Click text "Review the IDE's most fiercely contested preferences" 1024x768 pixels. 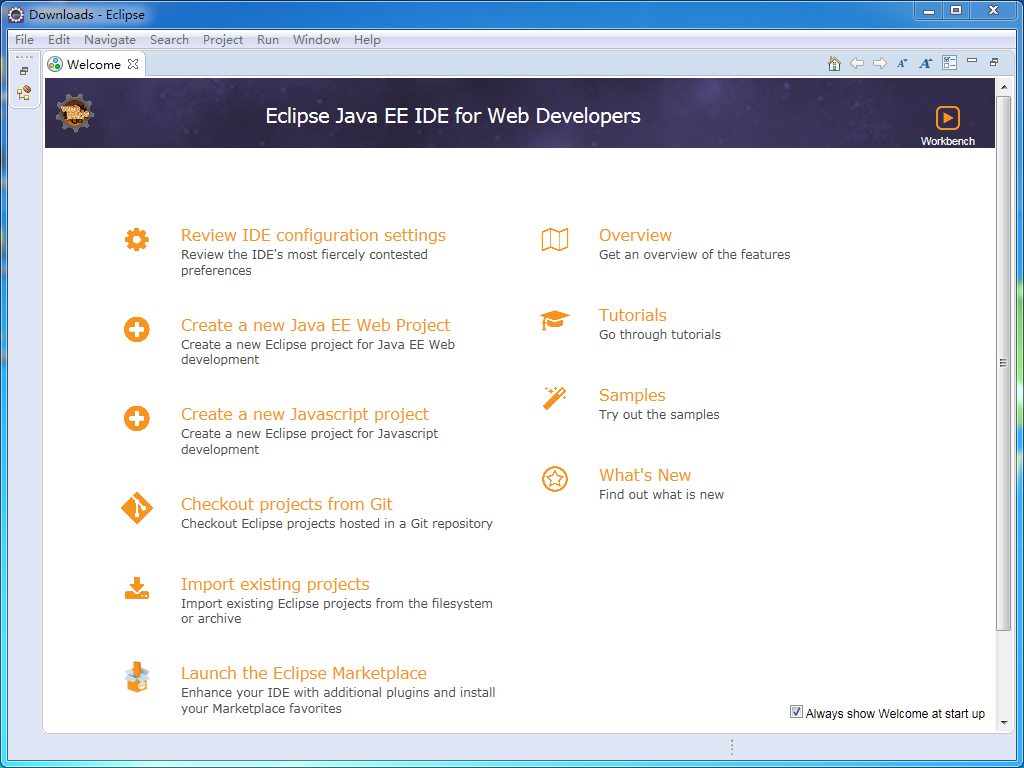pyautogui.click(x=304, y=263)
